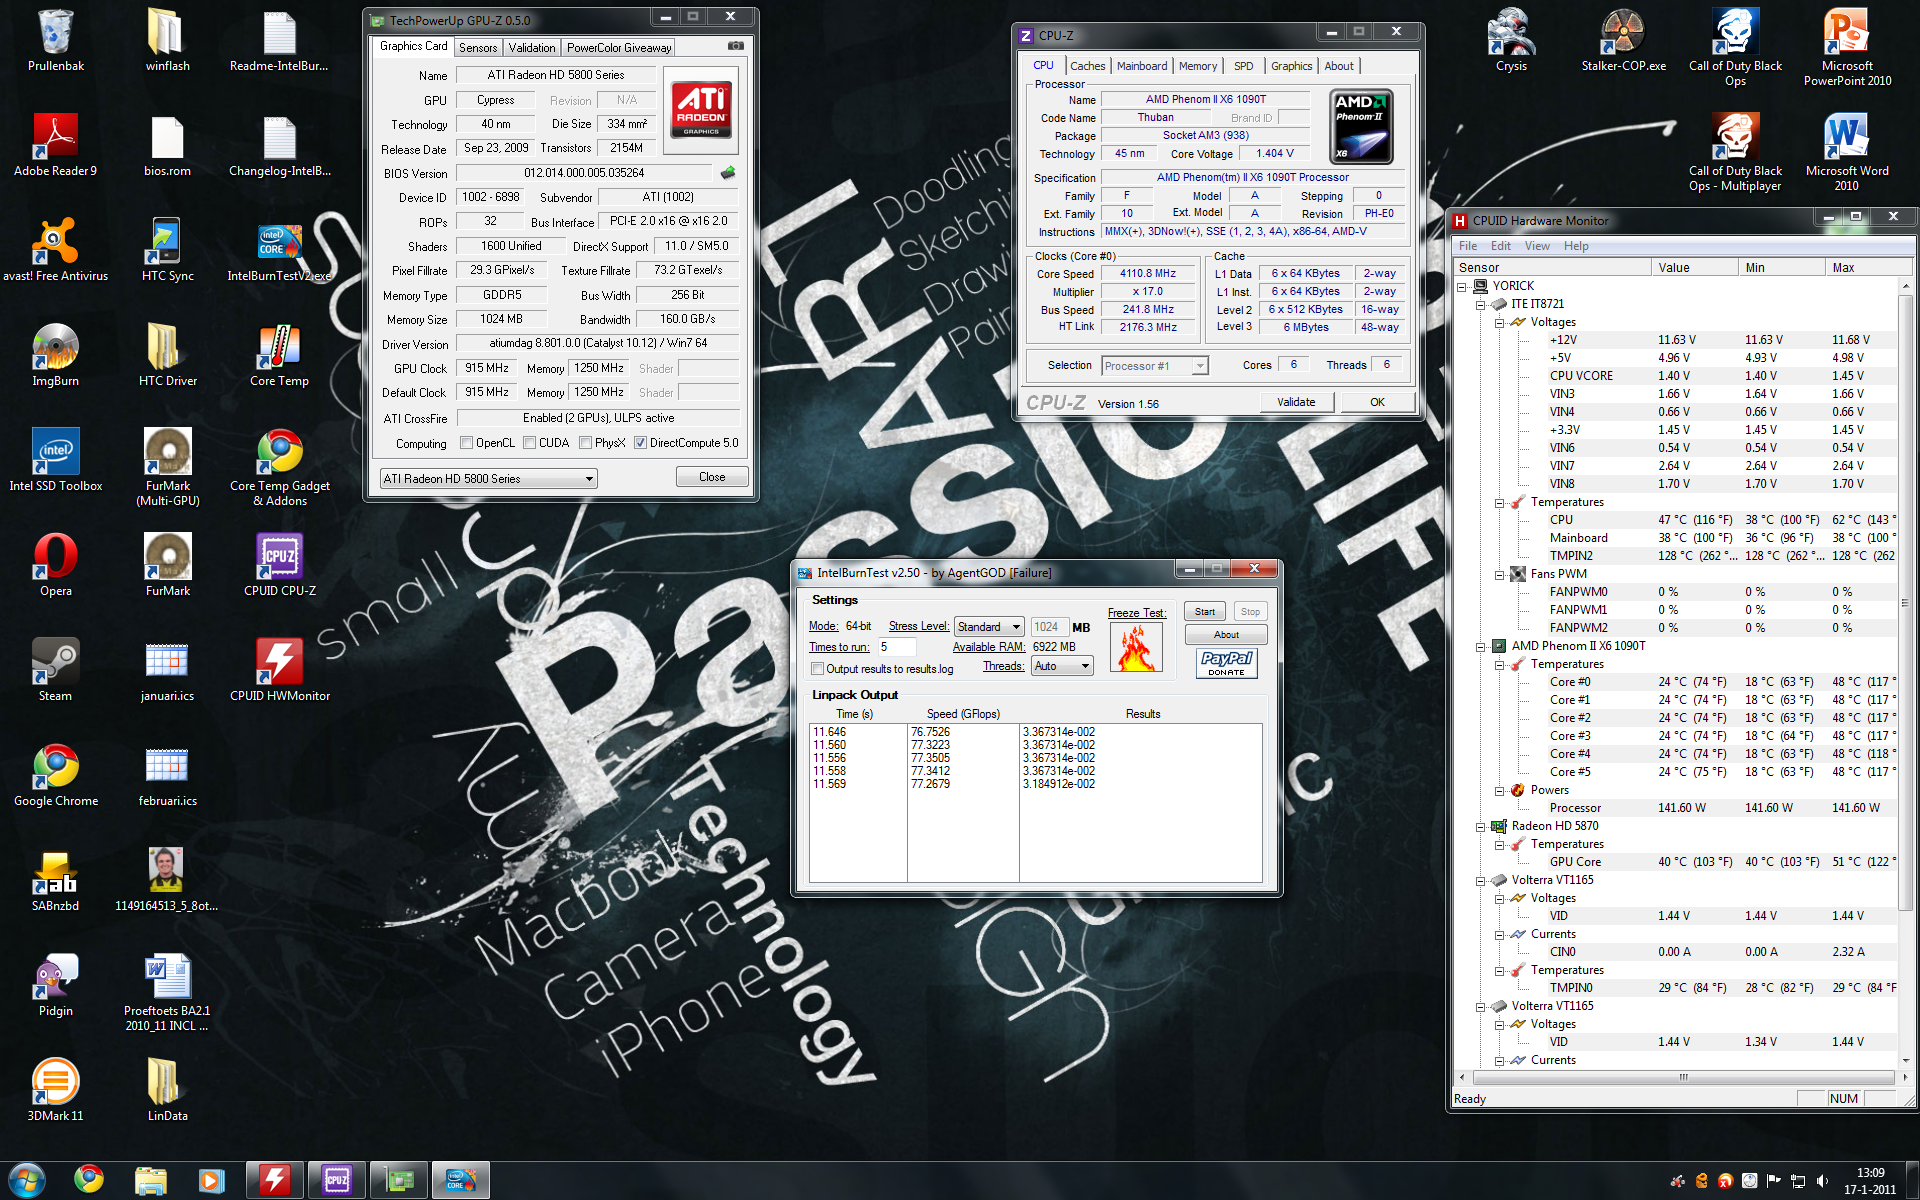Collapse the Fans PWM tree node
Image resolution: width=1920 pixels, height=1200 pixels.
coord(1500,575)
